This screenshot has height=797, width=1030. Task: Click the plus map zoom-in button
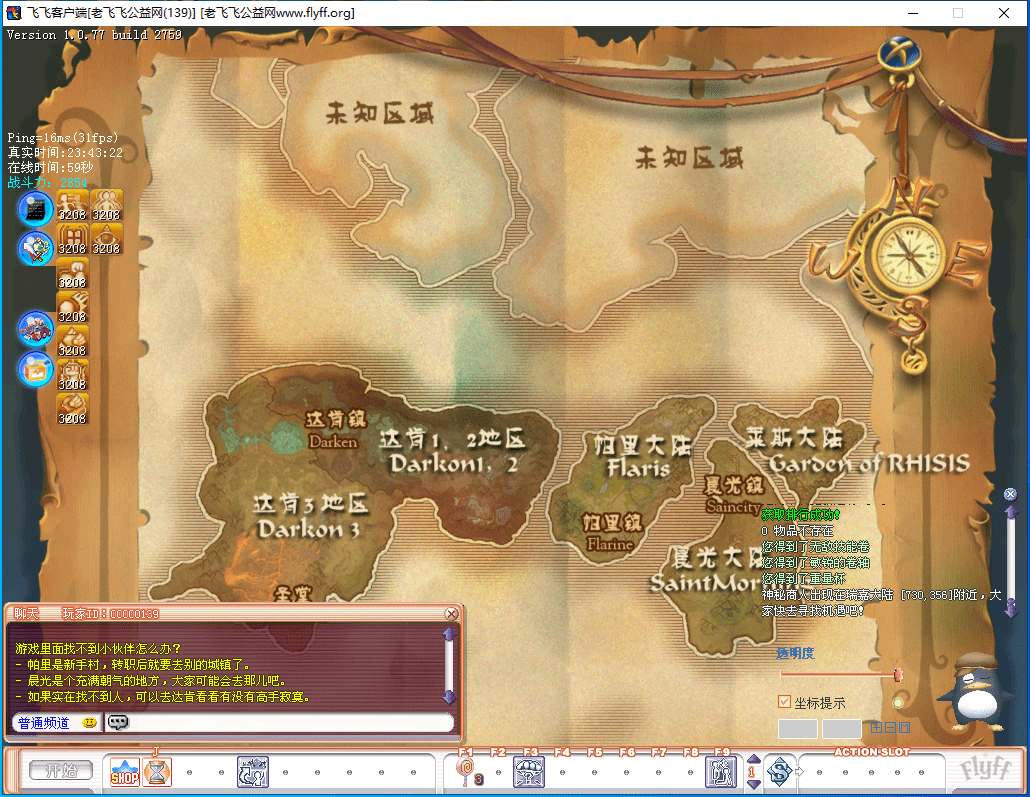(875, 728)
